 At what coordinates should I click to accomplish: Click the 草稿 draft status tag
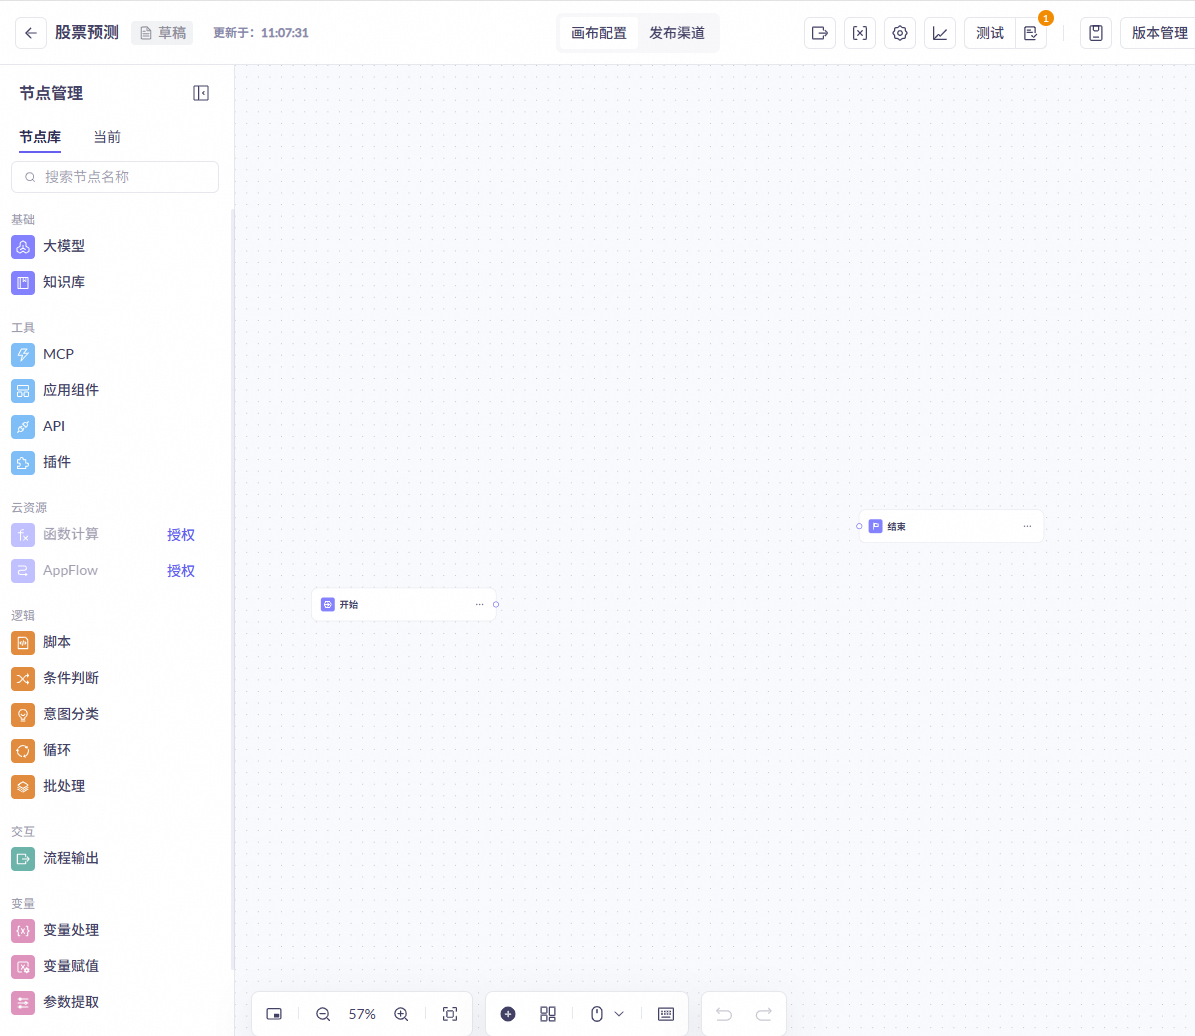click(162, 33)
